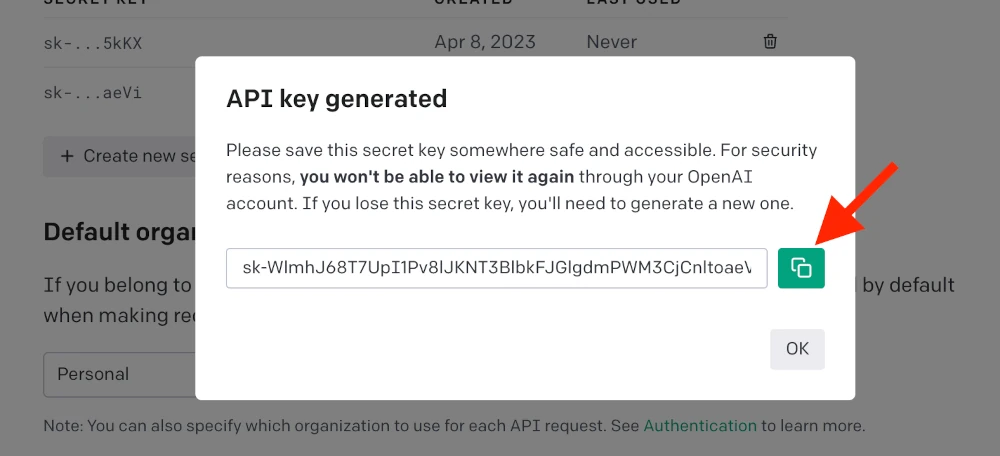The width and height of the screenshot is (1000, 456).
Task: Click the Default organization heading
Action: coord(118,232)
